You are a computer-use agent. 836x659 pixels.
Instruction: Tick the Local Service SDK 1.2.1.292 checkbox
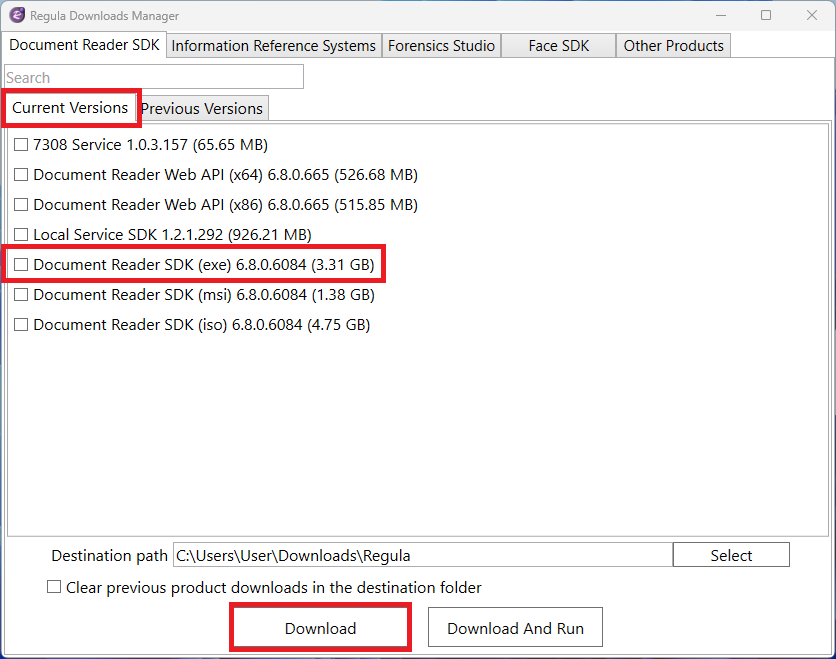[21, 235]
